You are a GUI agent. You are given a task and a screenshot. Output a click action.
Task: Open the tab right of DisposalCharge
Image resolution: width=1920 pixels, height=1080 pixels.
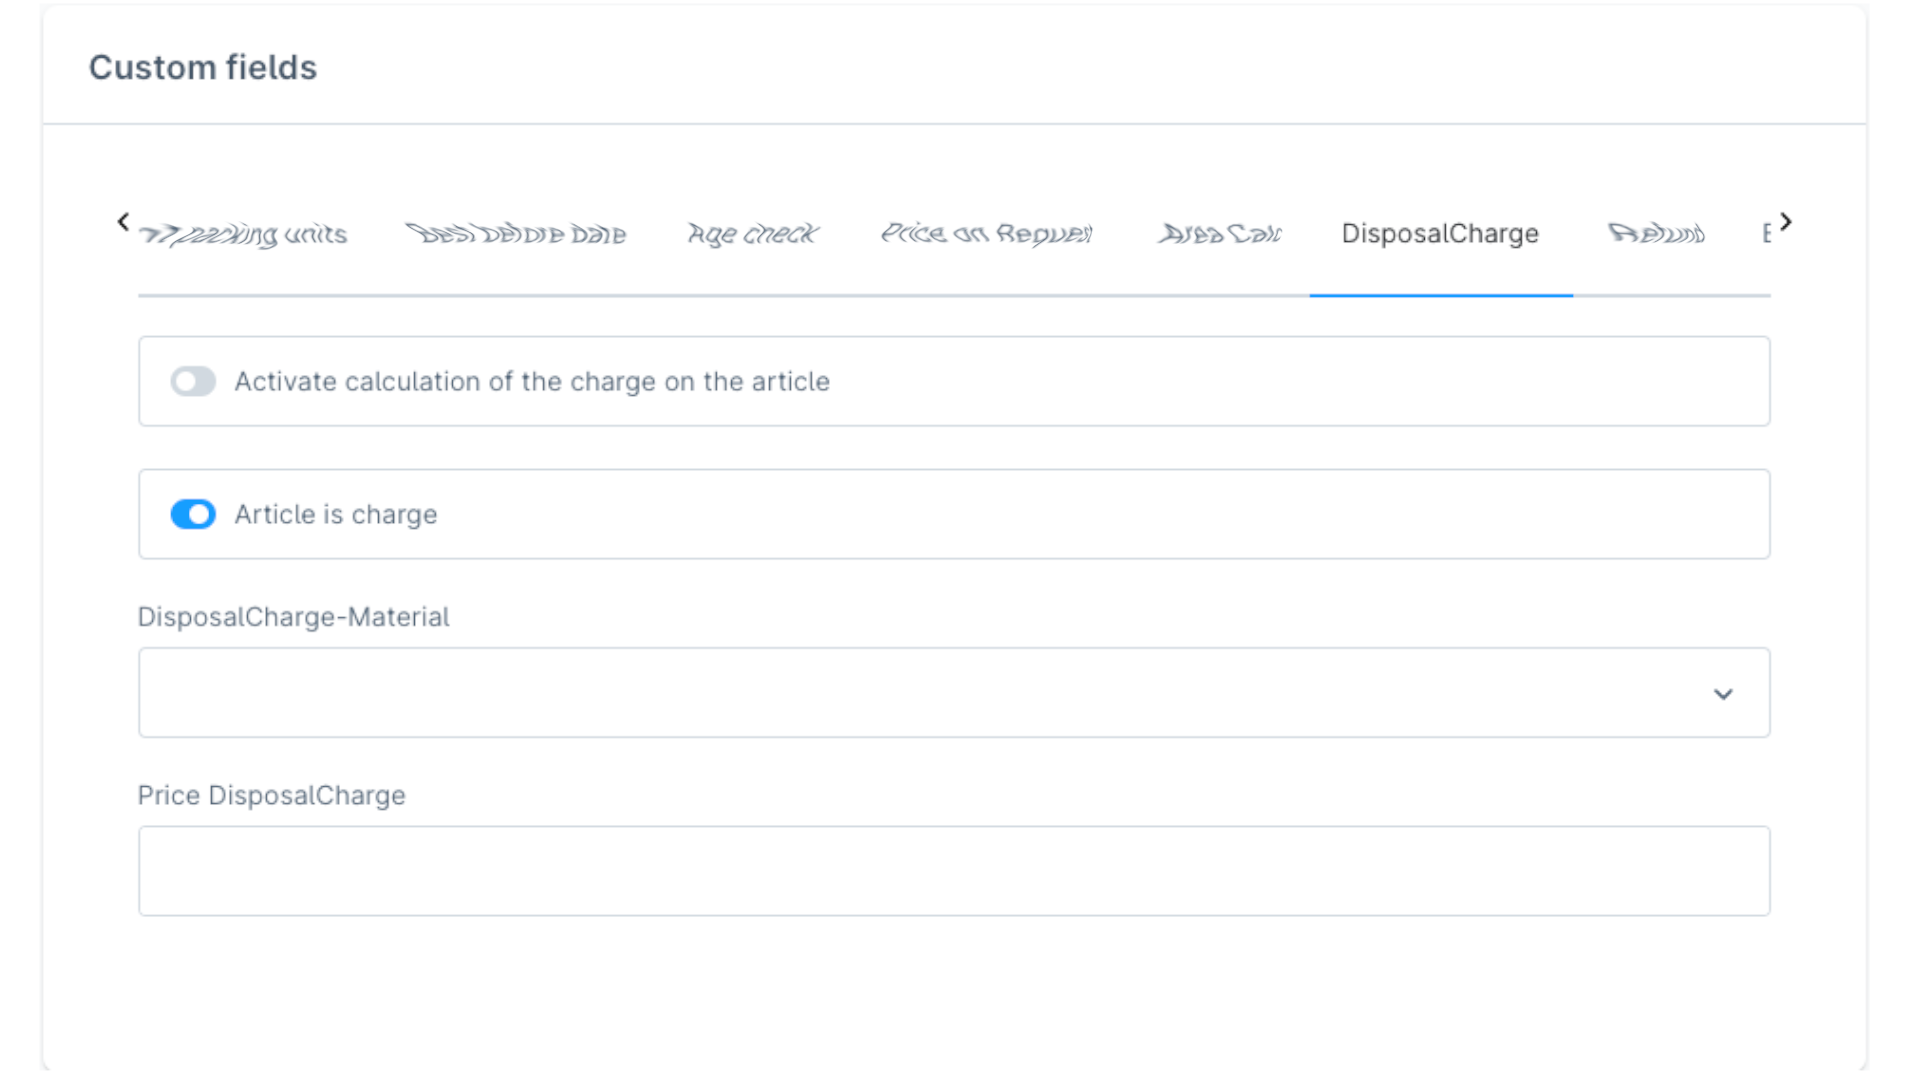click(1656, 234)
